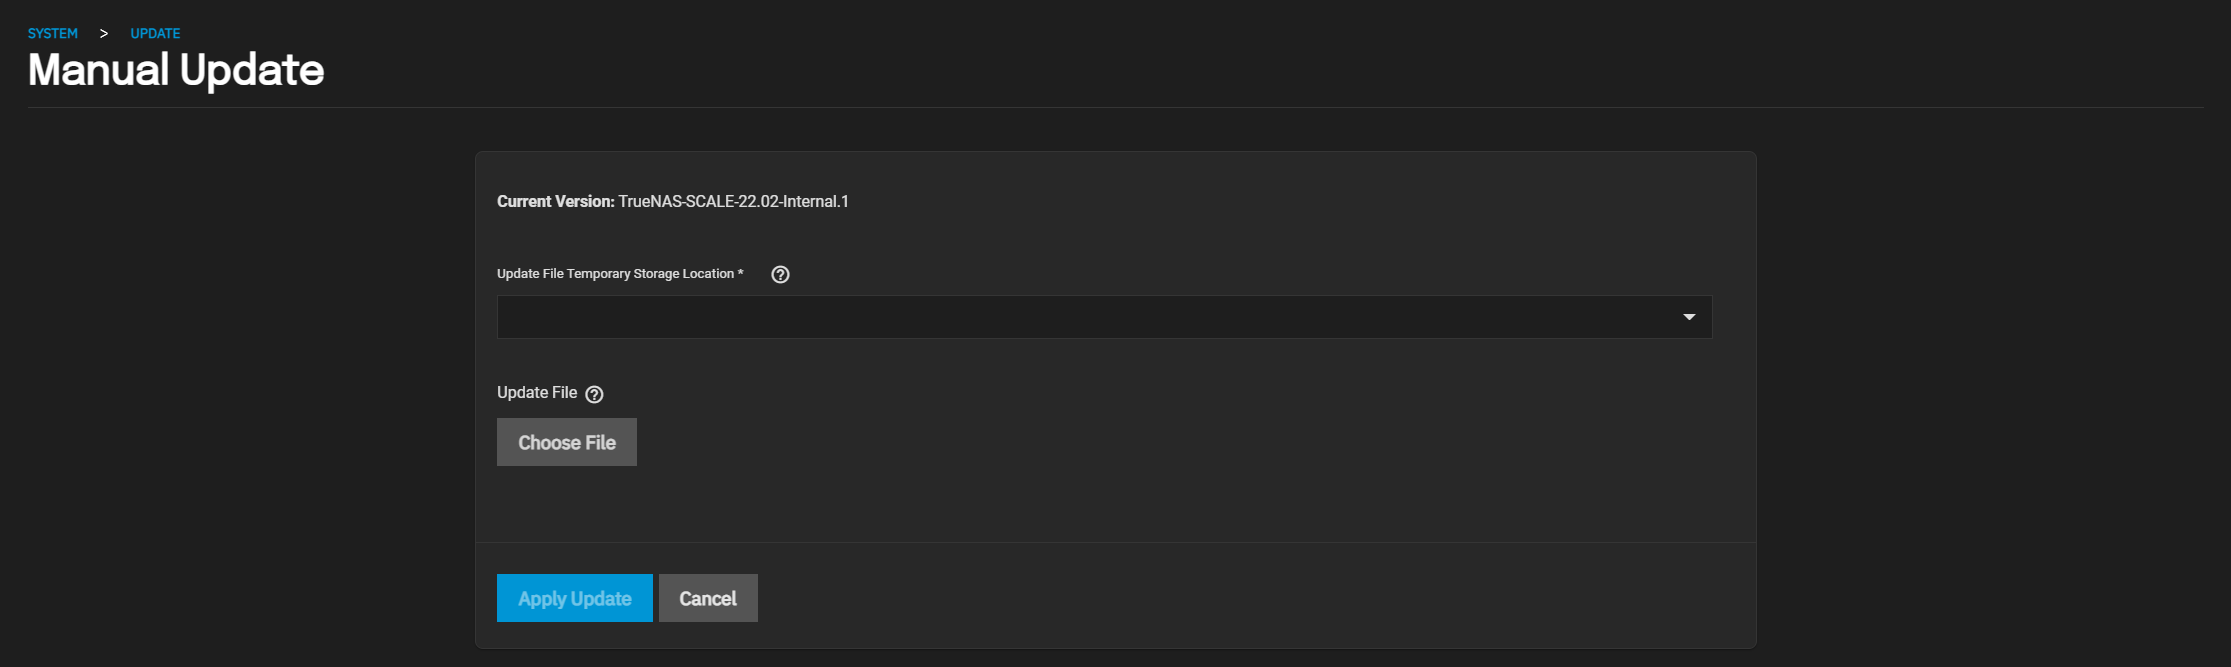Viewport: 2231px width, 667px height.
Task: Click blank space right of Cancel button
Action: pos(1200,598)
